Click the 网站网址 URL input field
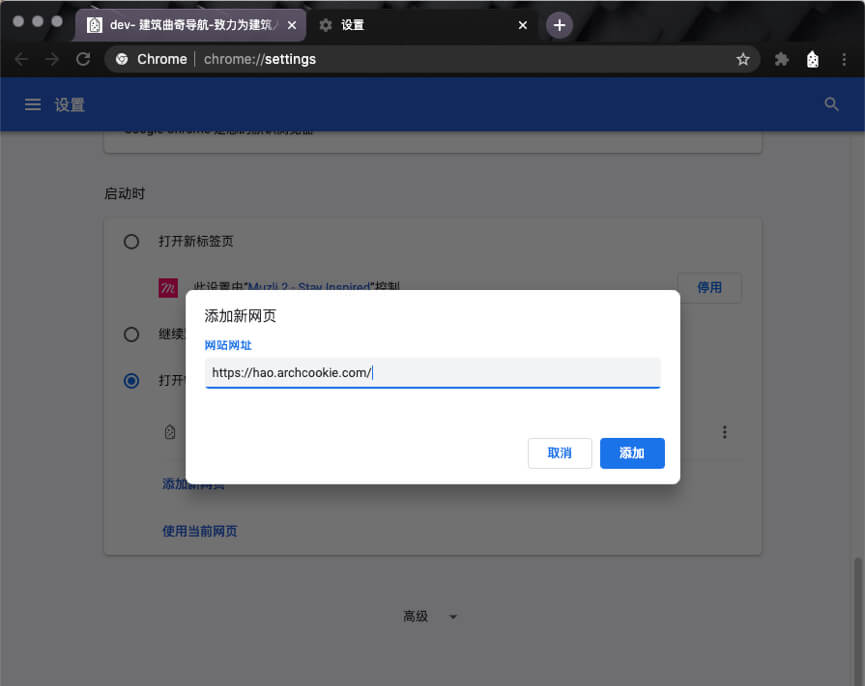Viewport: 865px width, 686px height. pyautogui.click(x=432, y=373)
